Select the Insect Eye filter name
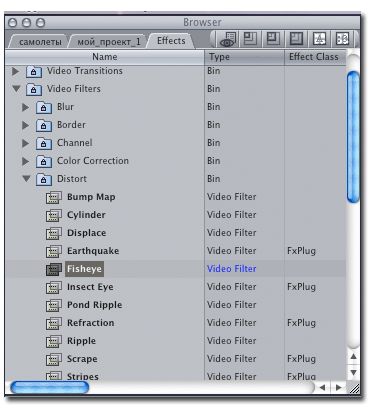 tap(90, 287)
